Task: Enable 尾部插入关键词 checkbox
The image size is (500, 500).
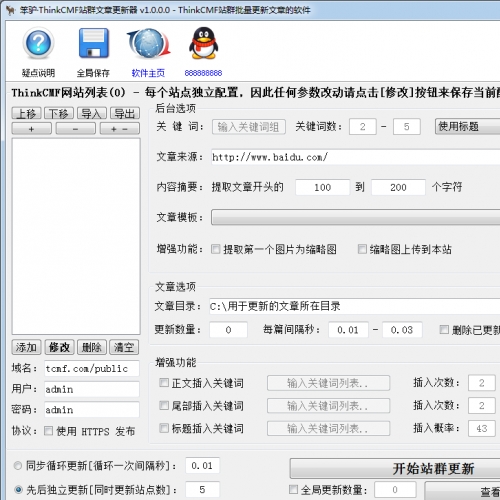Action: [x=164, y=405]
